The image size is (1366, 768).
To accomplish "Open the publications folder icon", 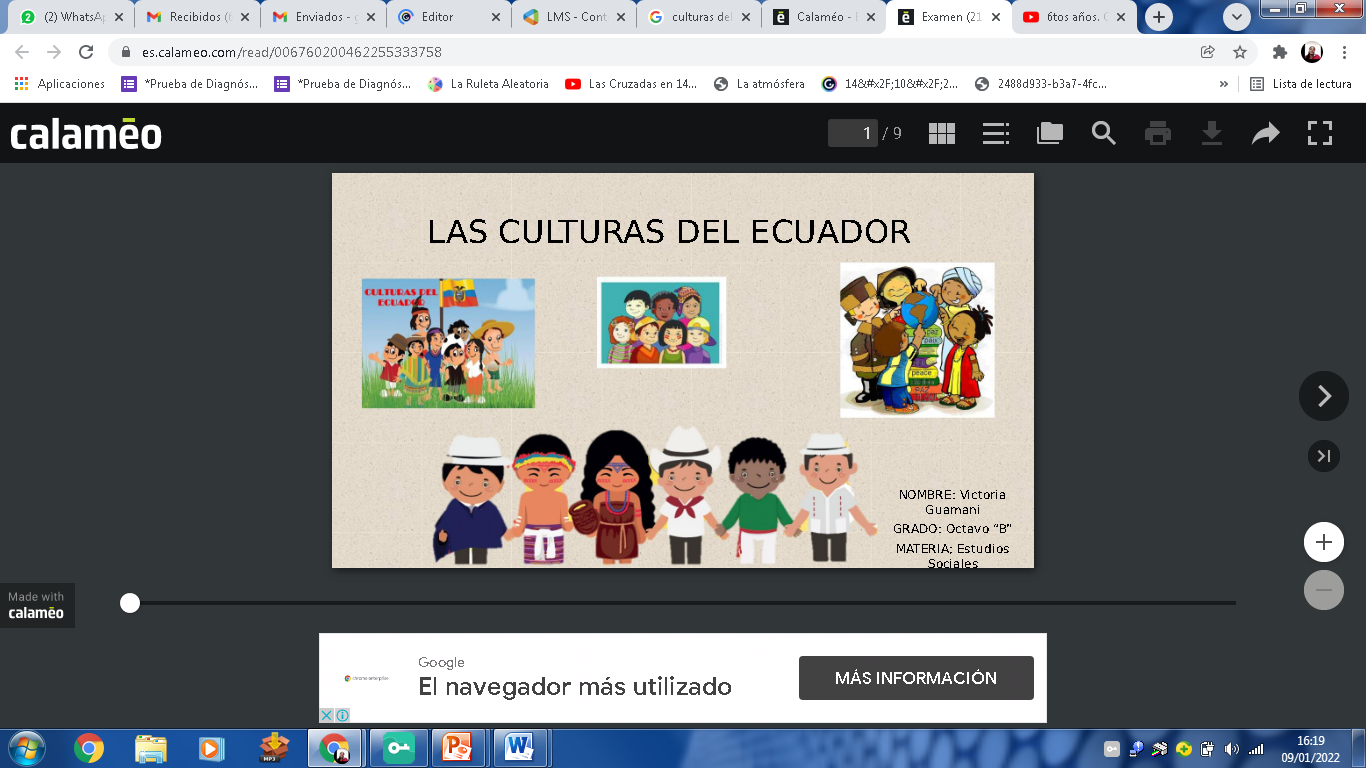I will pos(1048,131).
